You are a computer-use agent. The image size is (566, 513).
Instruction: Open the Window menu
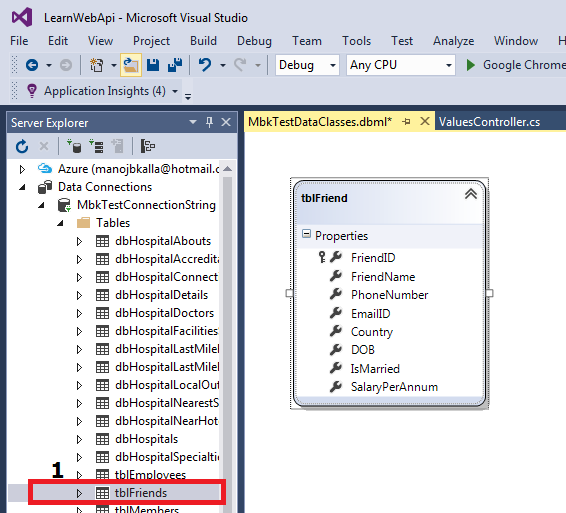516,41
